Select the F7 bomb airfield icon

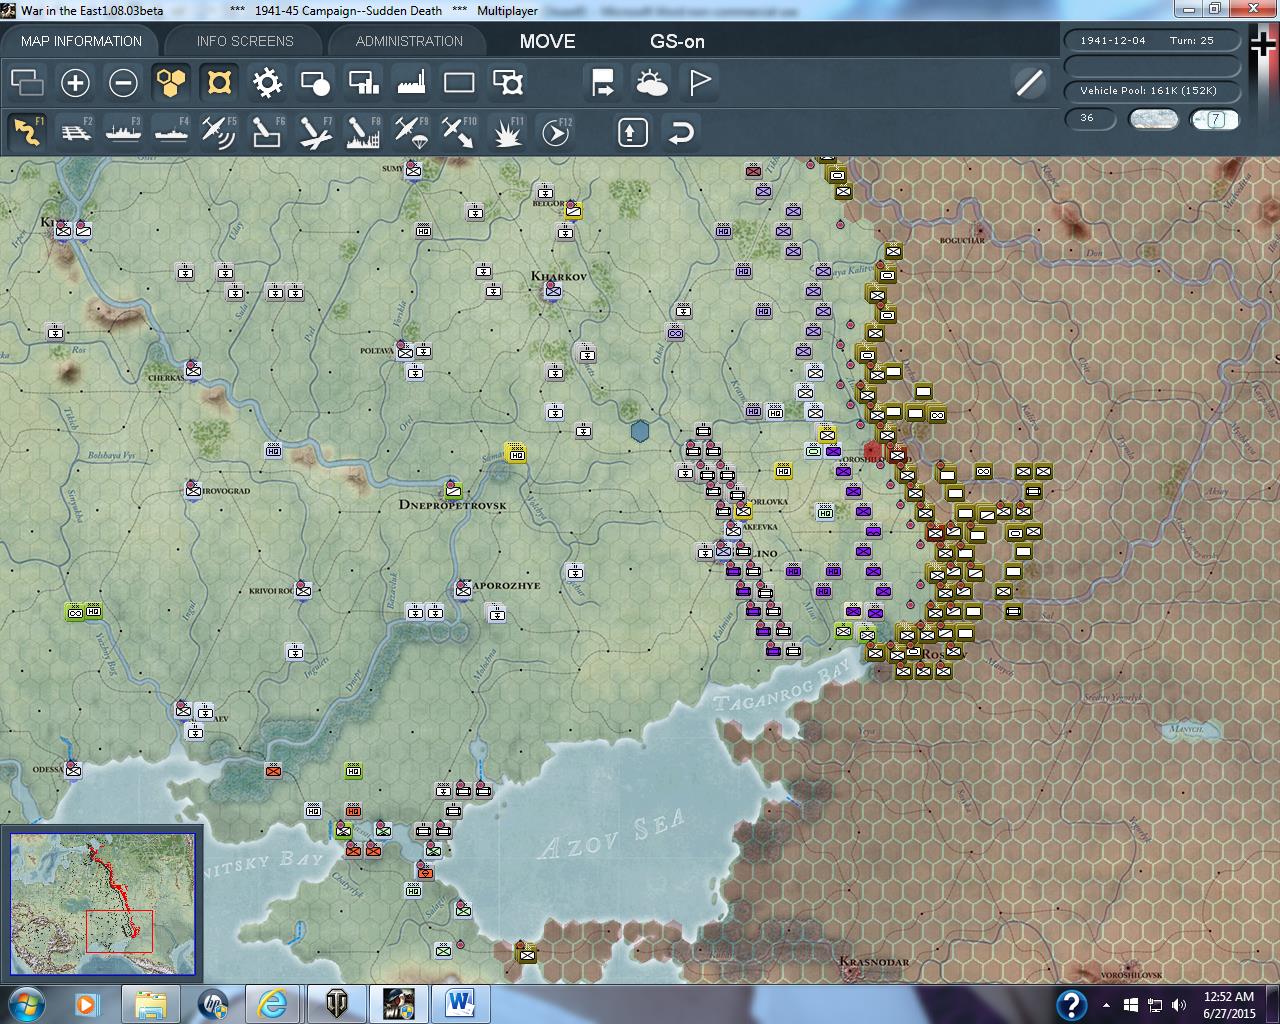[x=315, y=132]
